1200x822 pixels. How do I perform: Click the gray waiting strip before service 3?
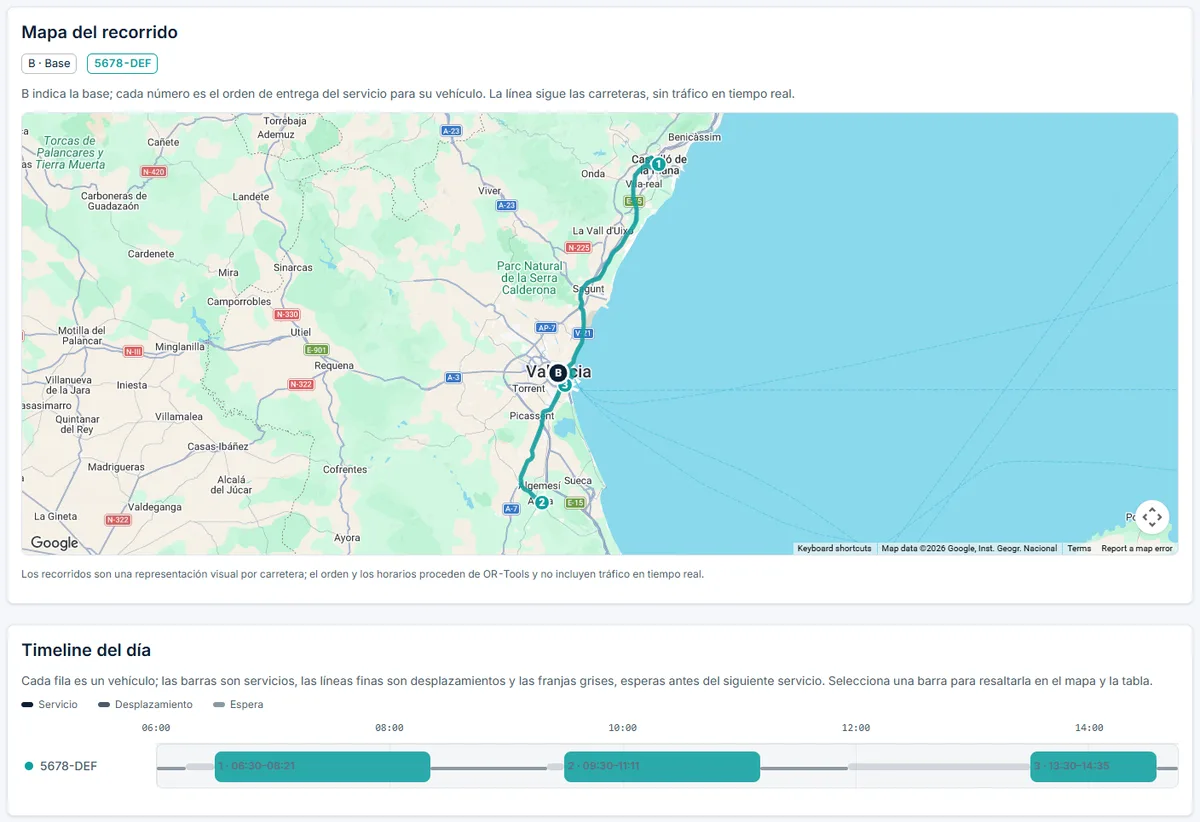[x=939, y=767]
